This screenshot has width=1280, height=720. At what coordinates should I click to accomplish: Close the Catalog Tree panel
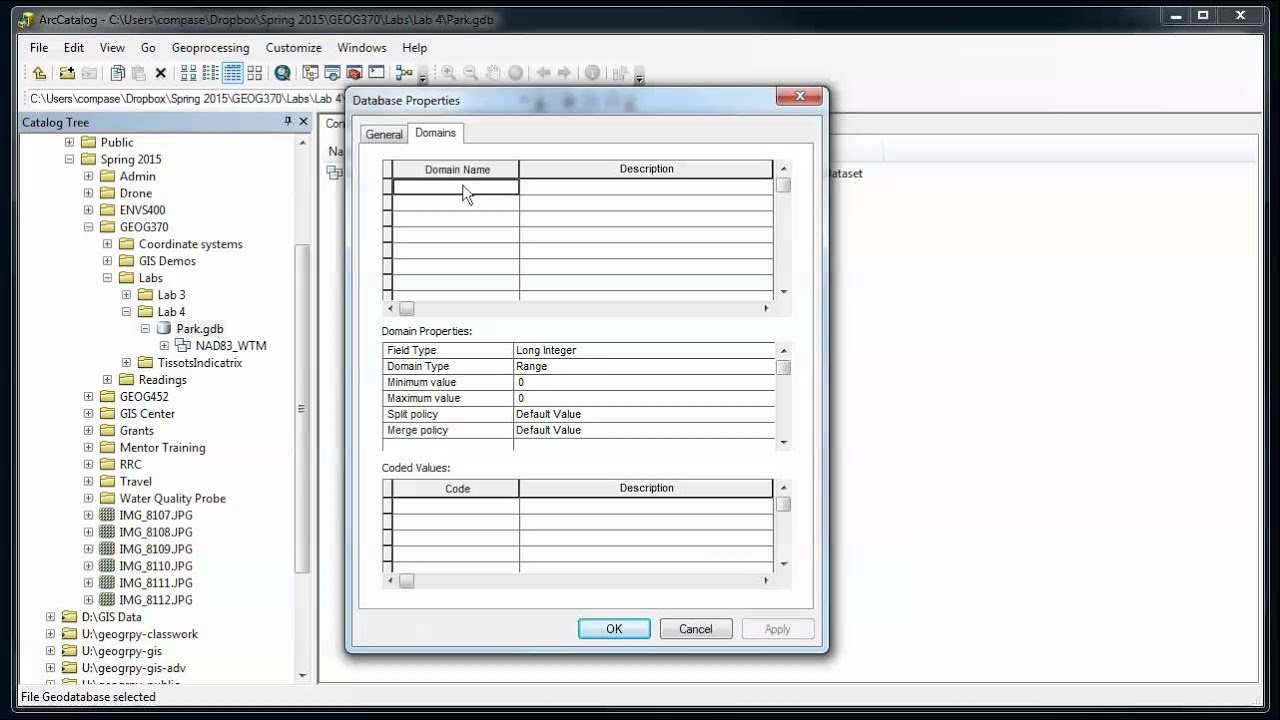coord(304,121)
